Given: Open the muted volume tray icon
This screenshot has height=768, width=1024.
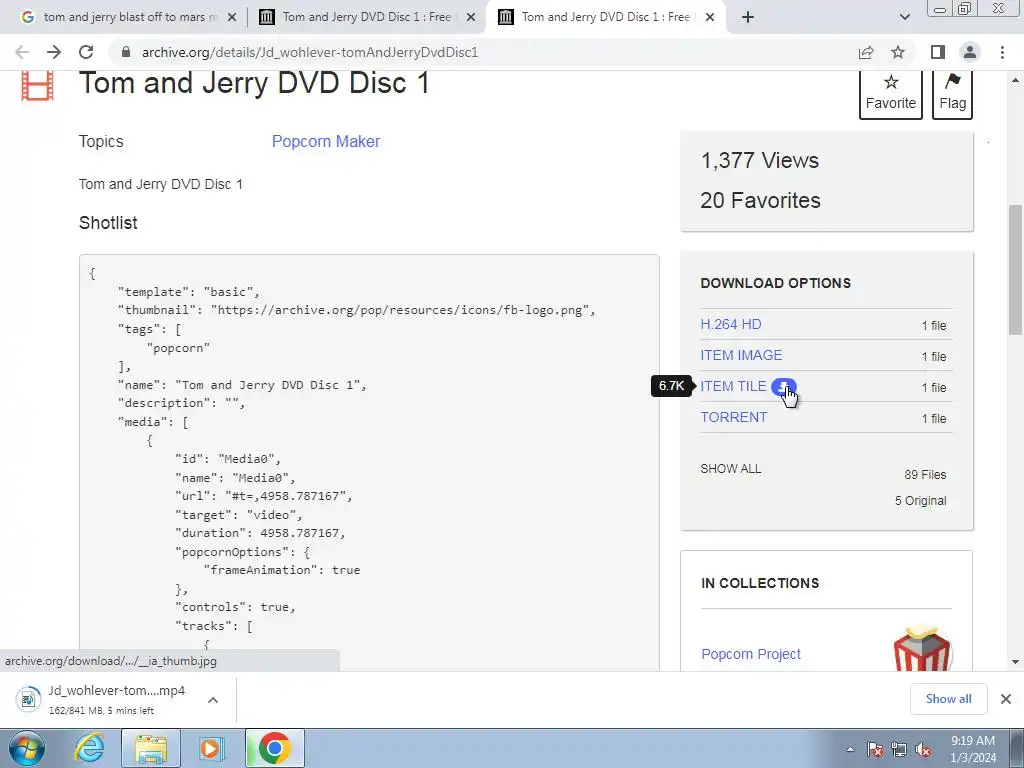Looking at the screenshot, I should tap(923, 750).
